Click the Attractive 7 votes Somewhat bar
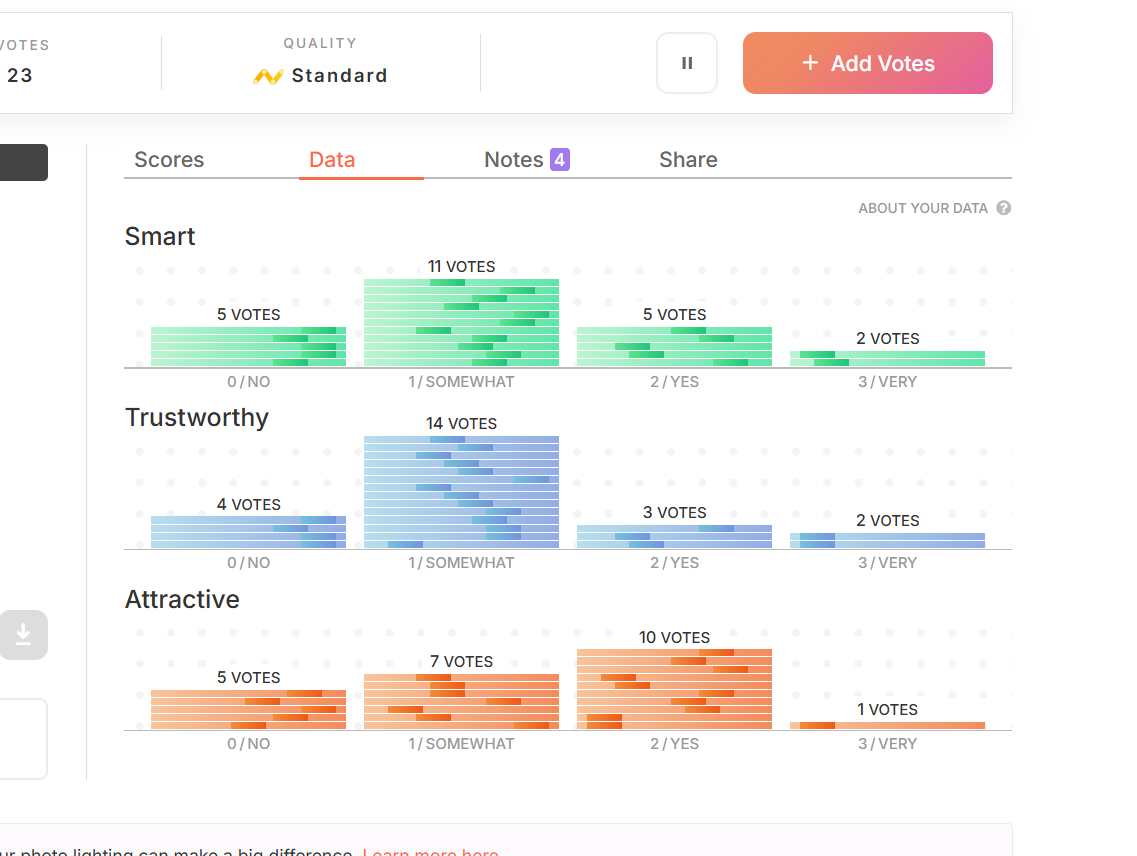 461,701
